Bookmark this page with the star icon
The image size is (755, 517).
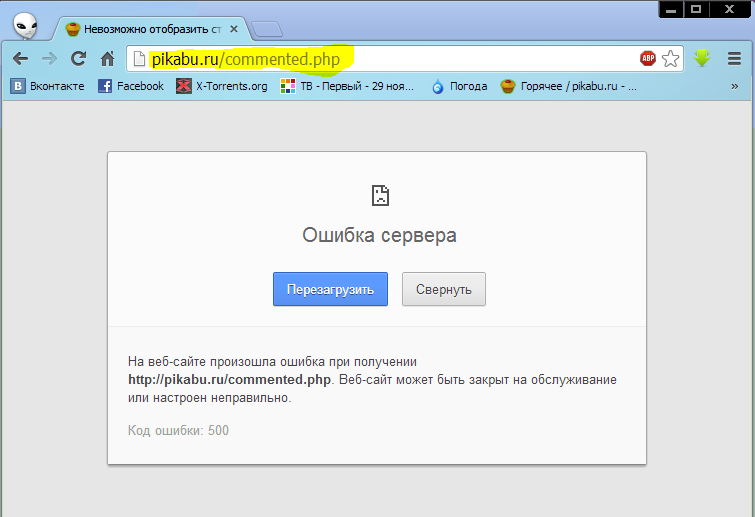(670, 59)
